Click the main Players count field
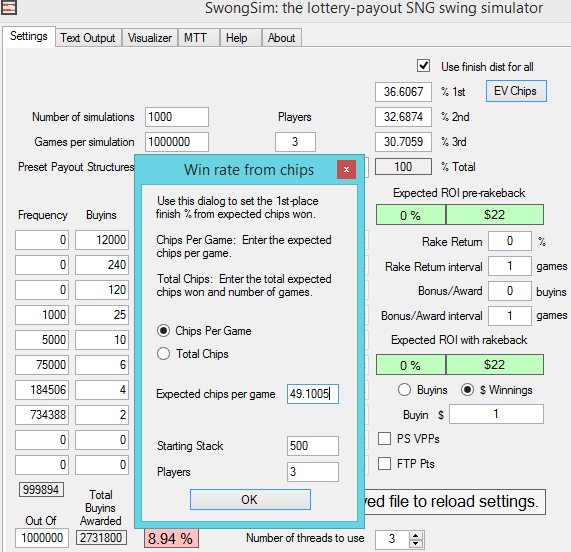 [x=295, y=142]
